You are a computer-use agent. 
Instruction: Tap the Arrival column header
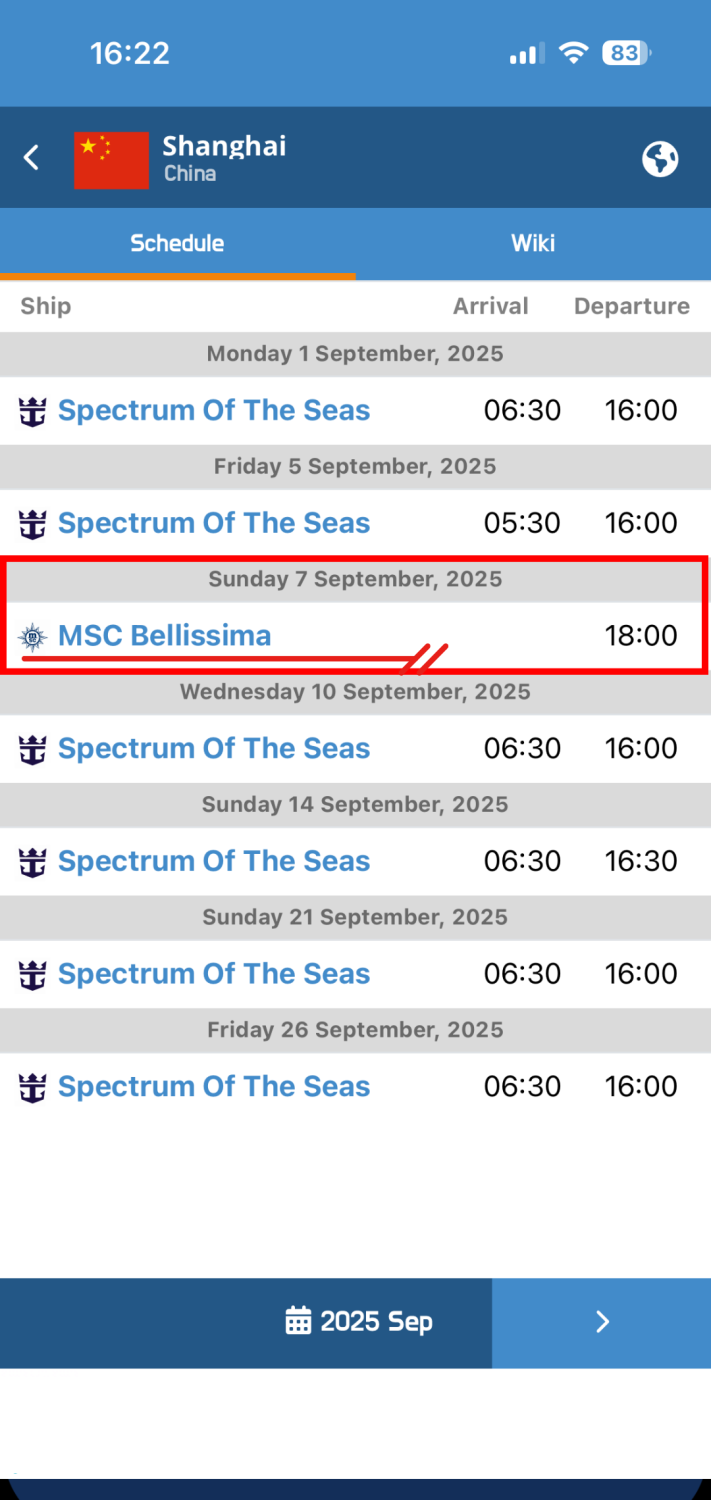click(x=491, y=306)
